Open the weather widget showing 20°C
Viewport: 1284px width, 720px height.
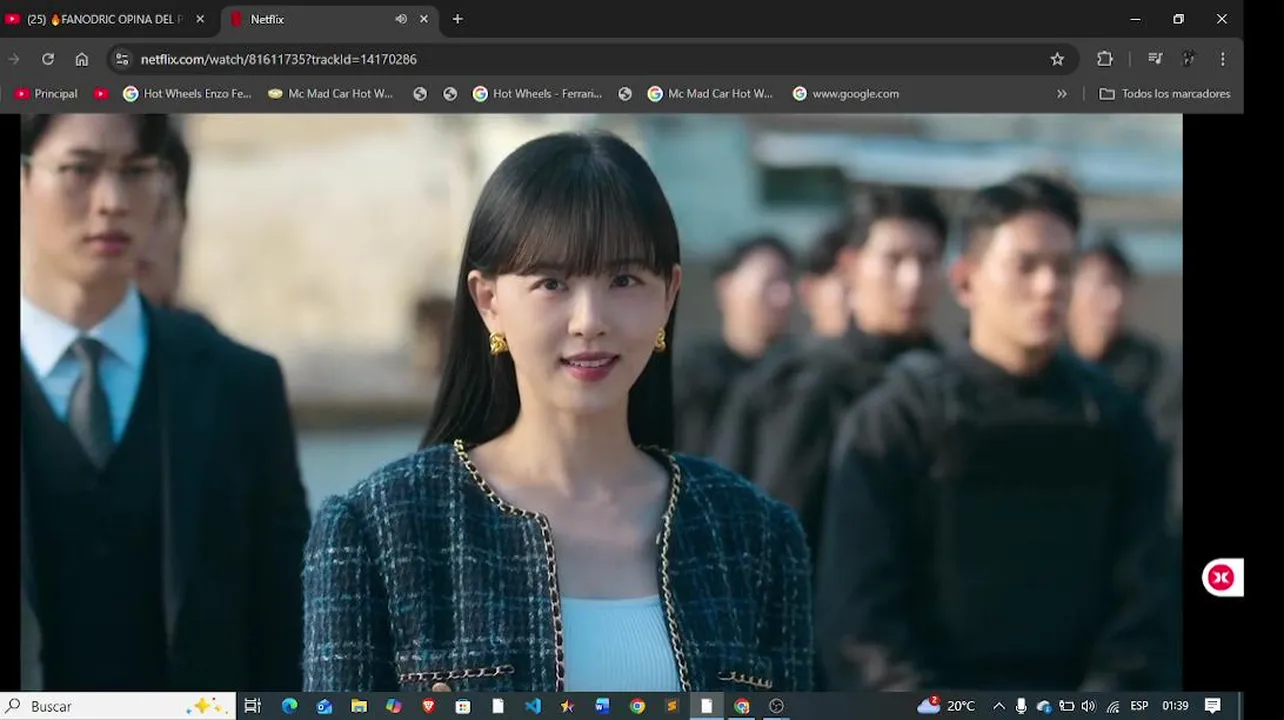coord(947,706)
